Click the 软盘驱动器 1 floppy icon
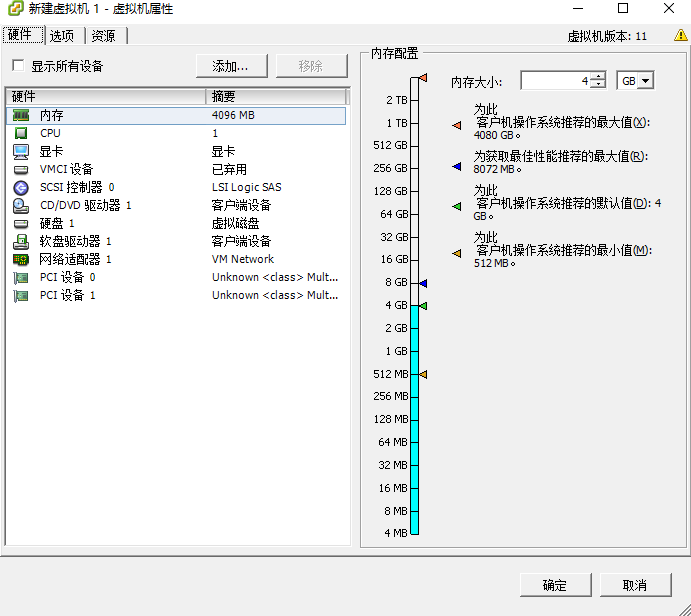 click(x=21, y=241)
